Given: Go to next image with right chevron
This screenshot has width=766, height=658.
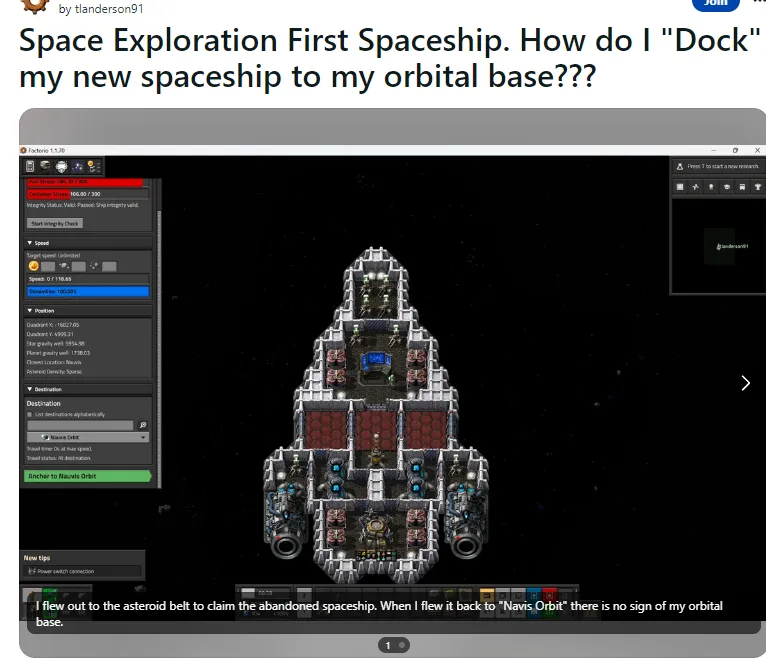Looking at the screenshot, I should (745, 383).
